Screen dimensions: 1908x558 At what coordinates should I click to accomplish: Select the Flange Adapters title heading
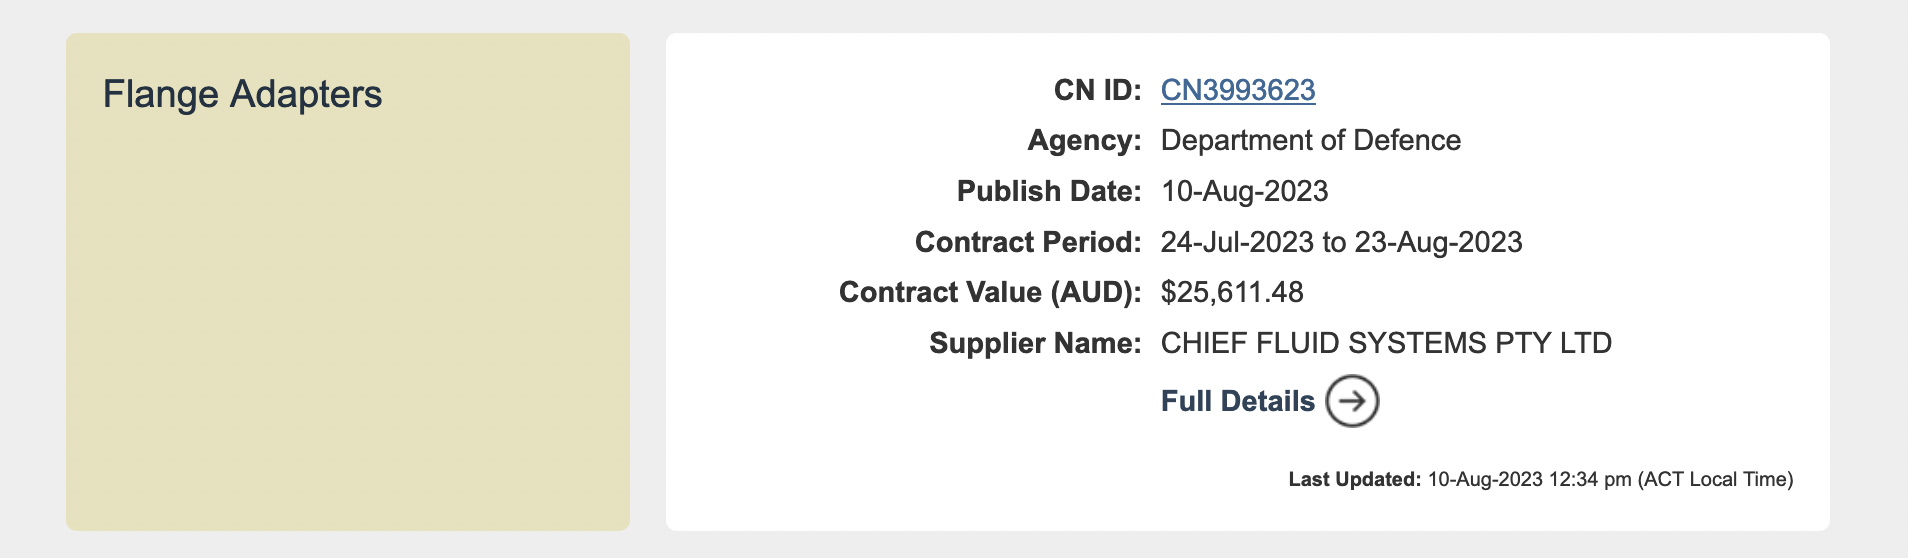[x=243, y=94]
